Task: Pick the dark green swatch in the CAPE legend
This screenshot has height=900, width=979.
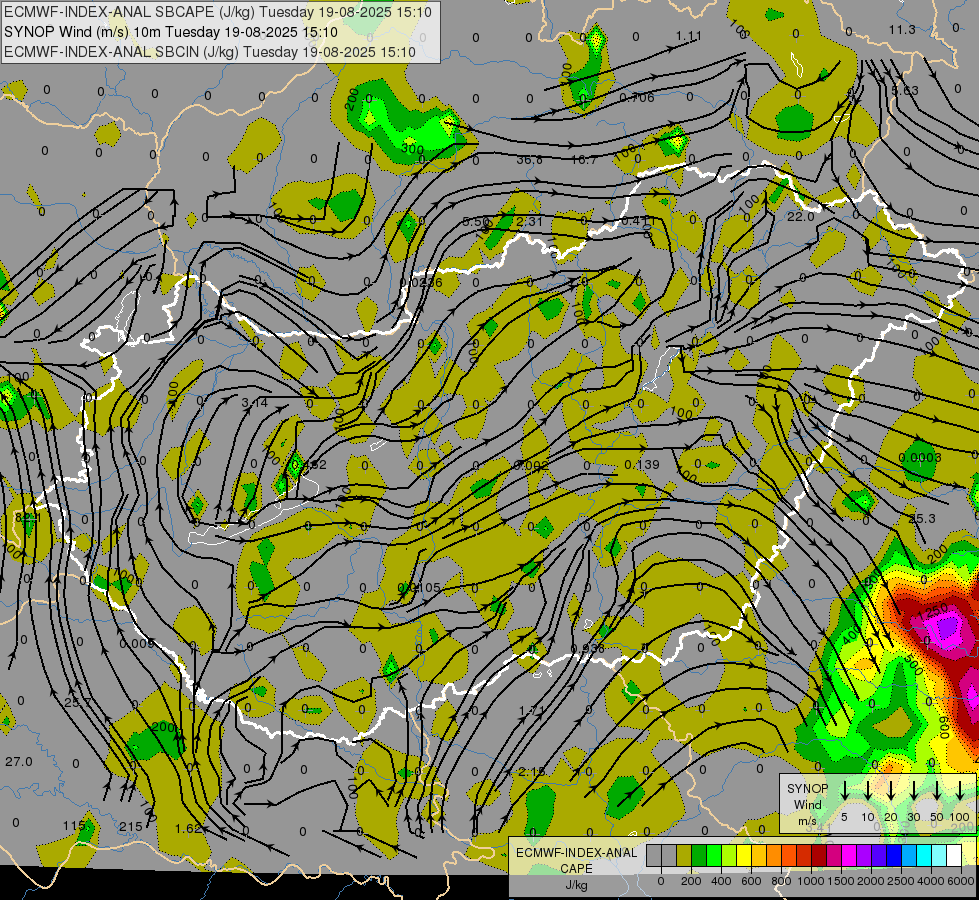Action: click(x=699, y=856)
